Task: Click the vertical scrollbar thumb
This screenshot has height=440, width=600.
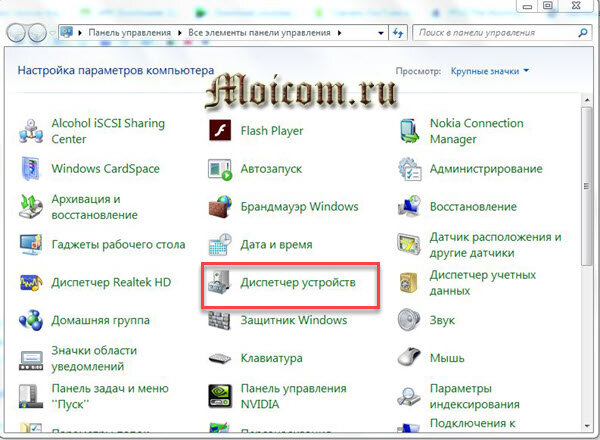Action: [587, 186]
